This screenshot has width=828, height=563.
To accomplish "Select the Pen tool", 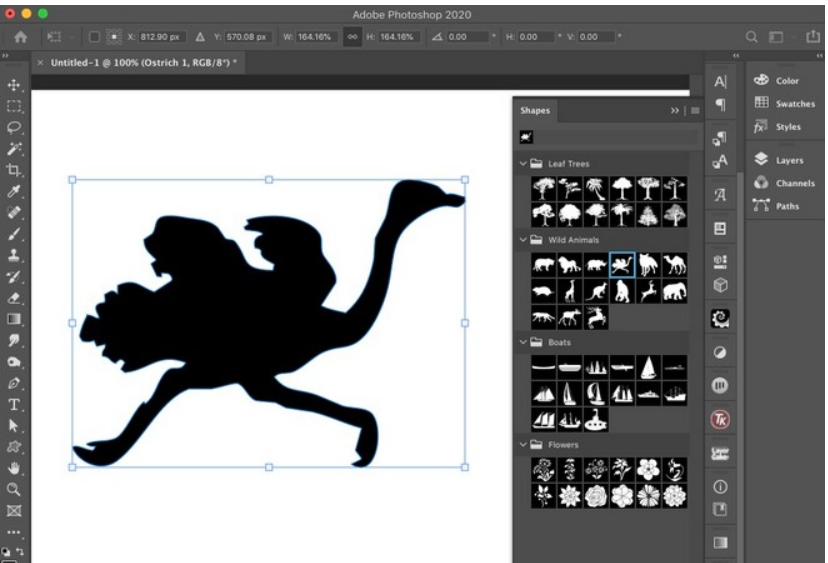I will click(14, 383).
